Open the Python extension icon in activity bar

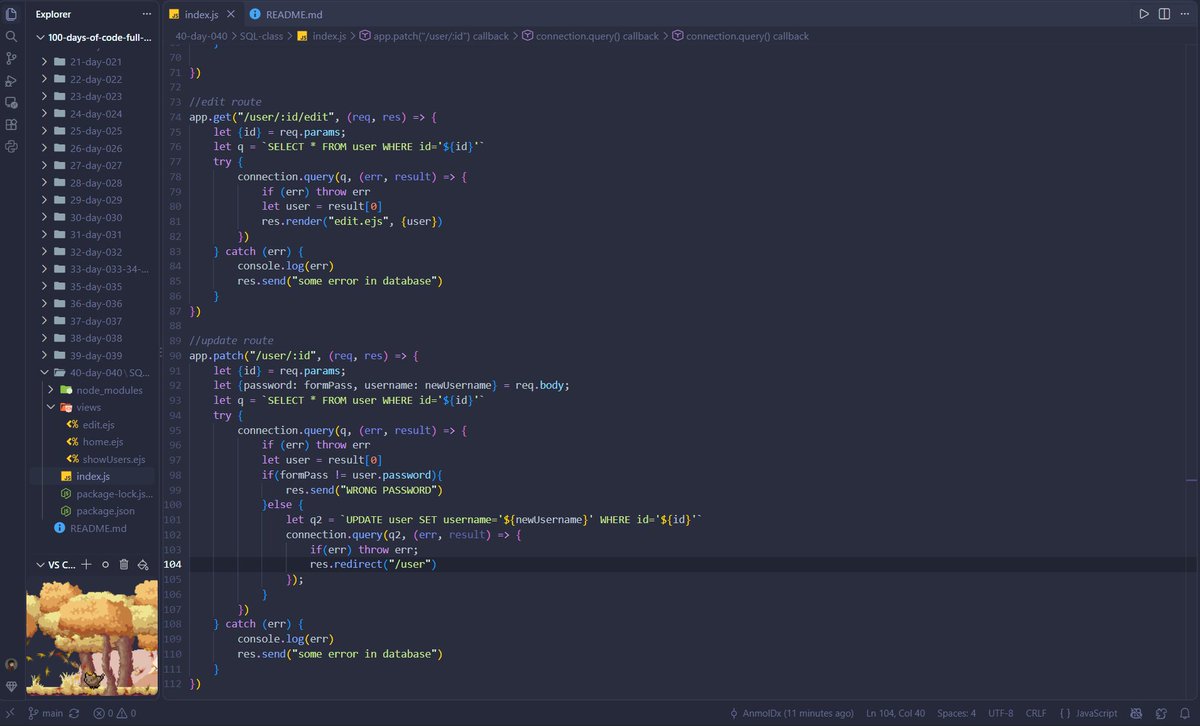(11, 146)
